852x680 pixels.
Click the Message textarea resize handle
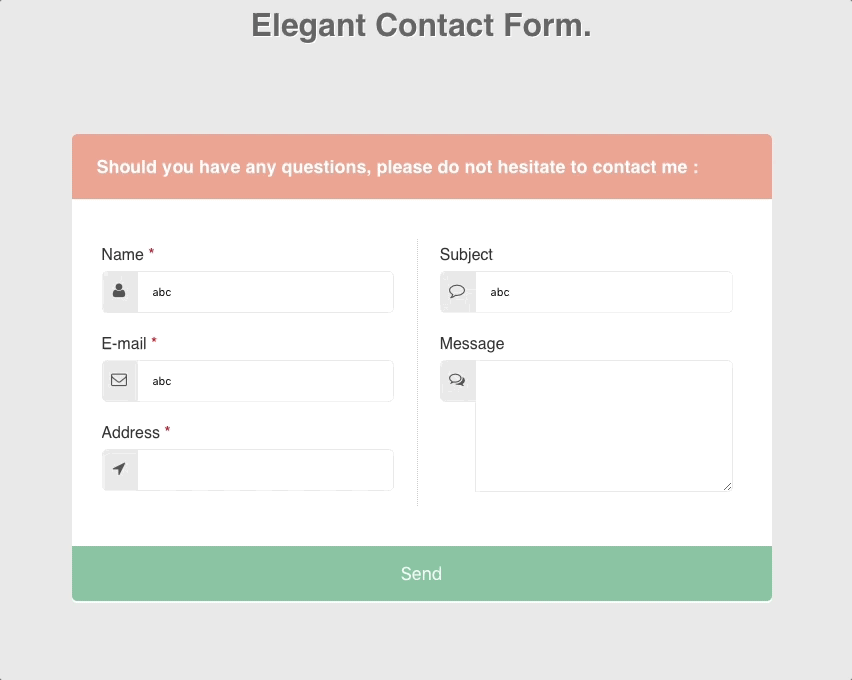[727, 486]
